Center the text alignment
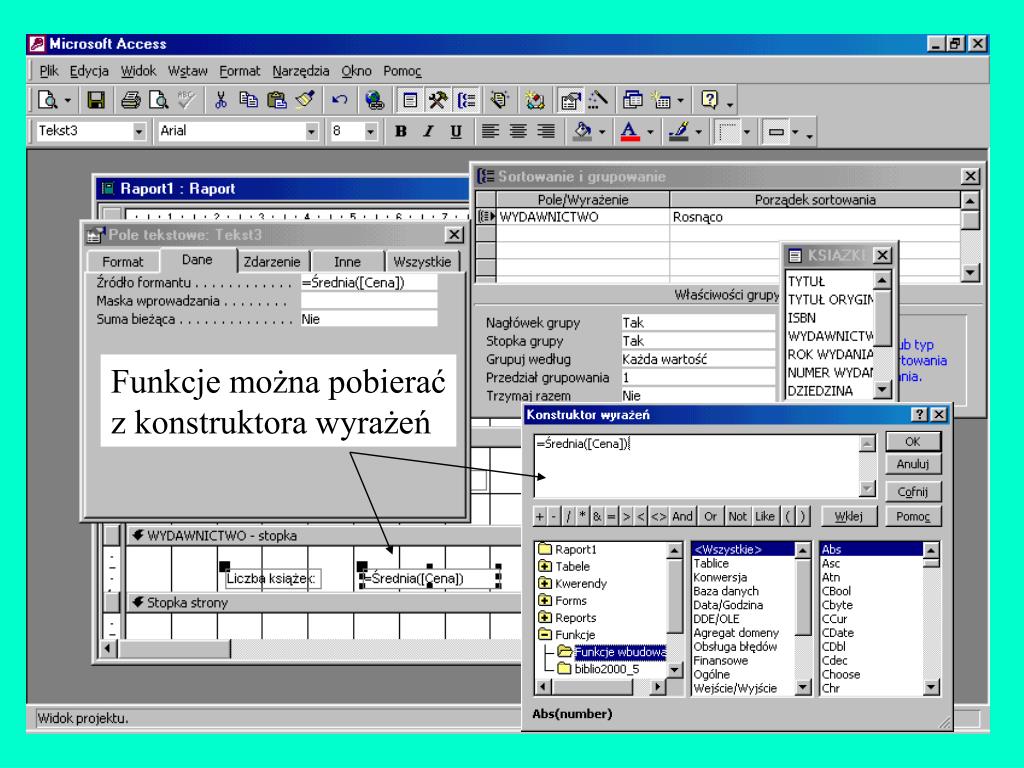Screen dimensions: 1024x768 pos(518,131)
